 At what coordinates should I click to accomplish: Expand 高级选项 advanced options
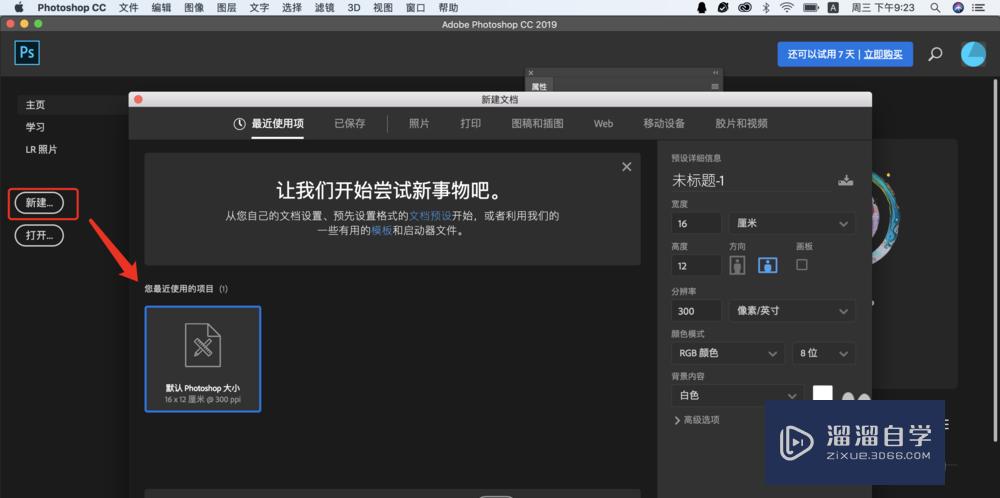(x=697, y=420)
